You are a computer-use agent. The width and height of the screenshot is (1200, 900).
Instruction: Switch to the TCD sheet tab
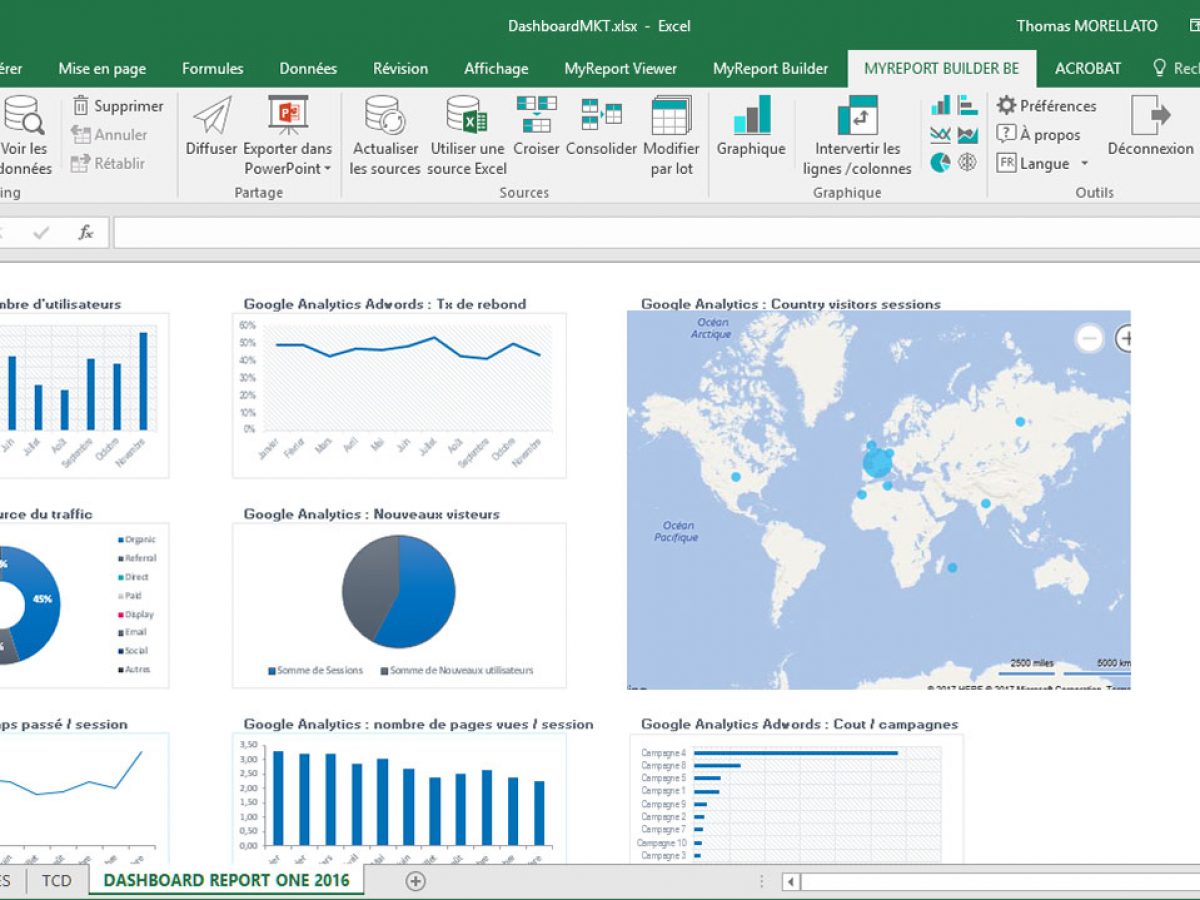coord(57,880)
